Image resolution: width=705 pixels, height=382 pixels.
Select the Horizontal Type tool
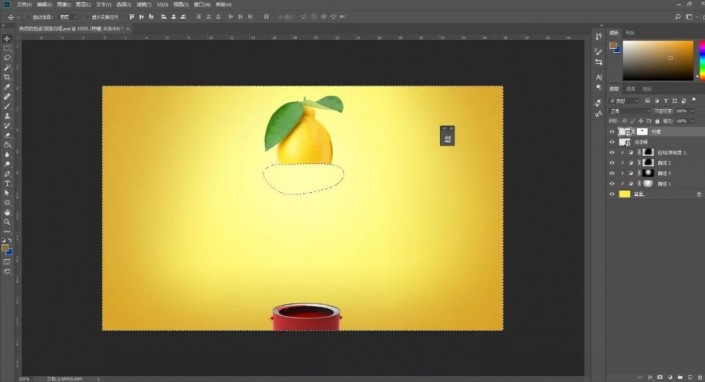tap(7, 183)
